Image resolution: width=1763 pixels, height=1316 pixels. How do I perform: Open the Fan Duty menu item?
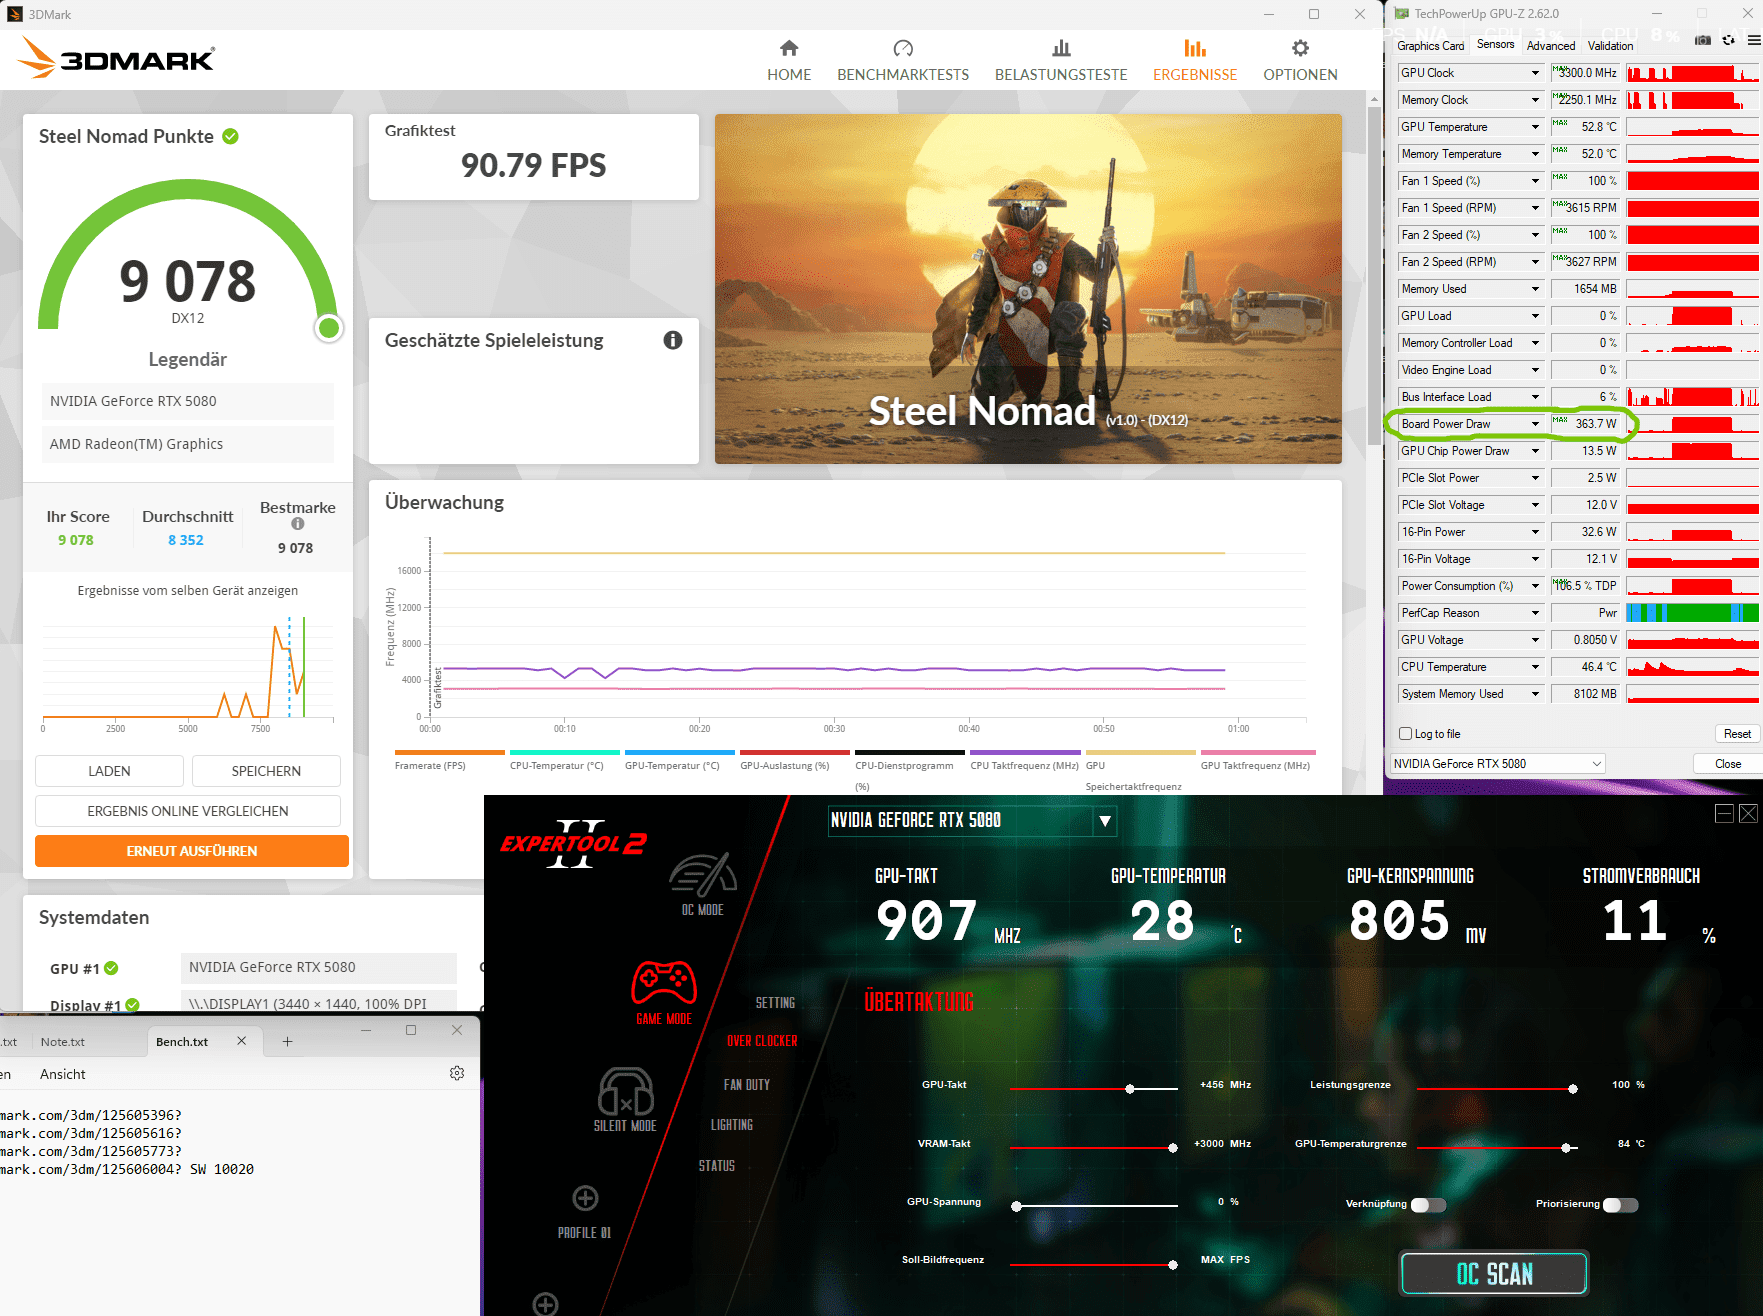pyautogui.click(x=747, y=1085)
